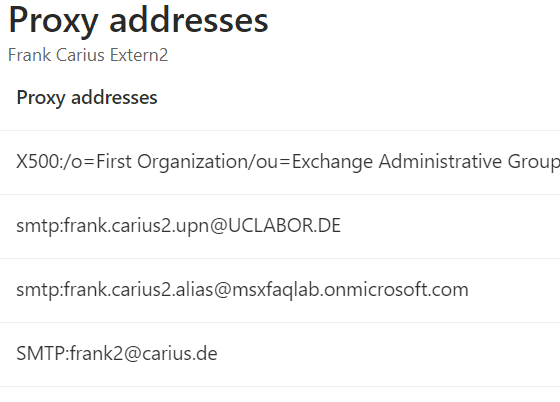Select the Frank Carius Extern2 subtitle
Image resolution: width=560 pixels, height=402 pixels.
[88, 55]
